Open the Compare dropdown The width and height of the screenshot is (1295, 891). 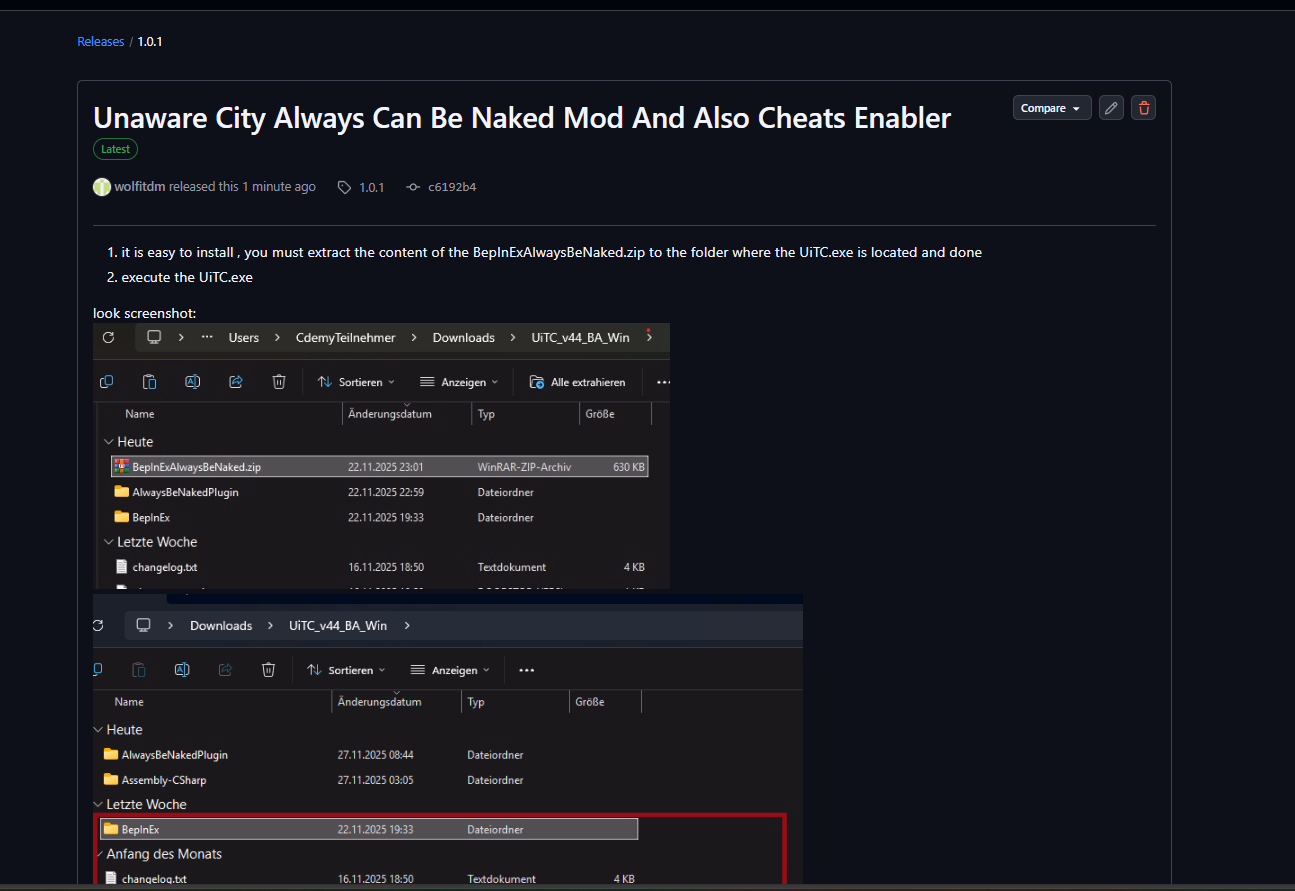(1052, 108)
